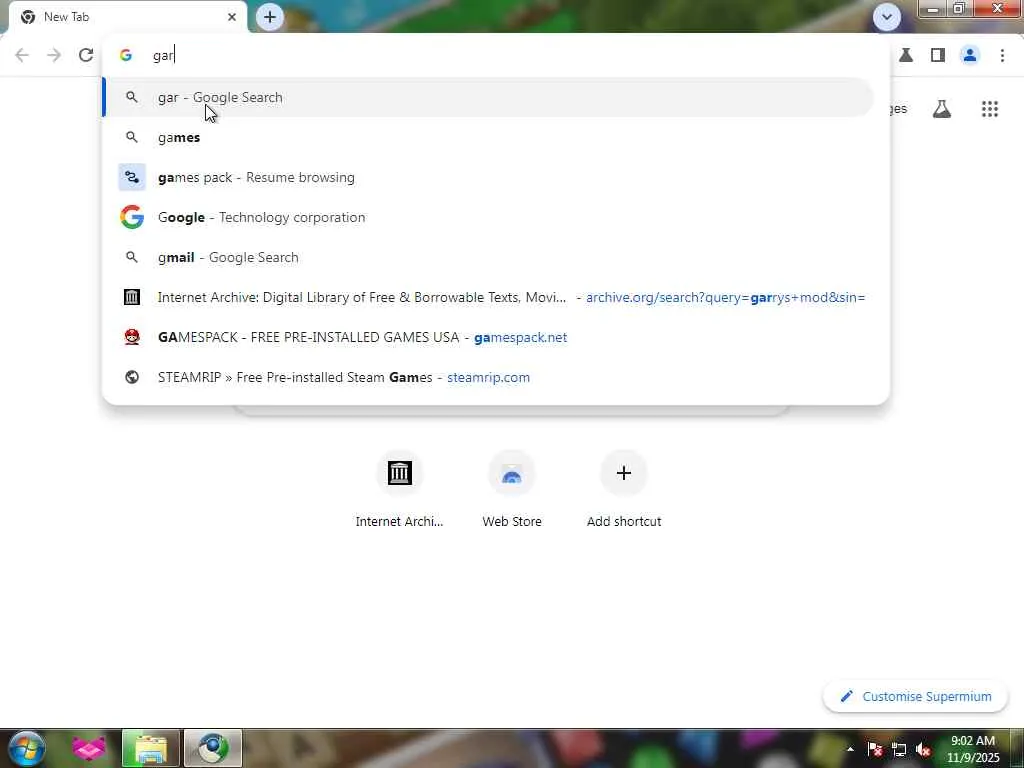Click the forward navigation arrow
This screenshot has height=768, width=1024.
coord(54,56)
